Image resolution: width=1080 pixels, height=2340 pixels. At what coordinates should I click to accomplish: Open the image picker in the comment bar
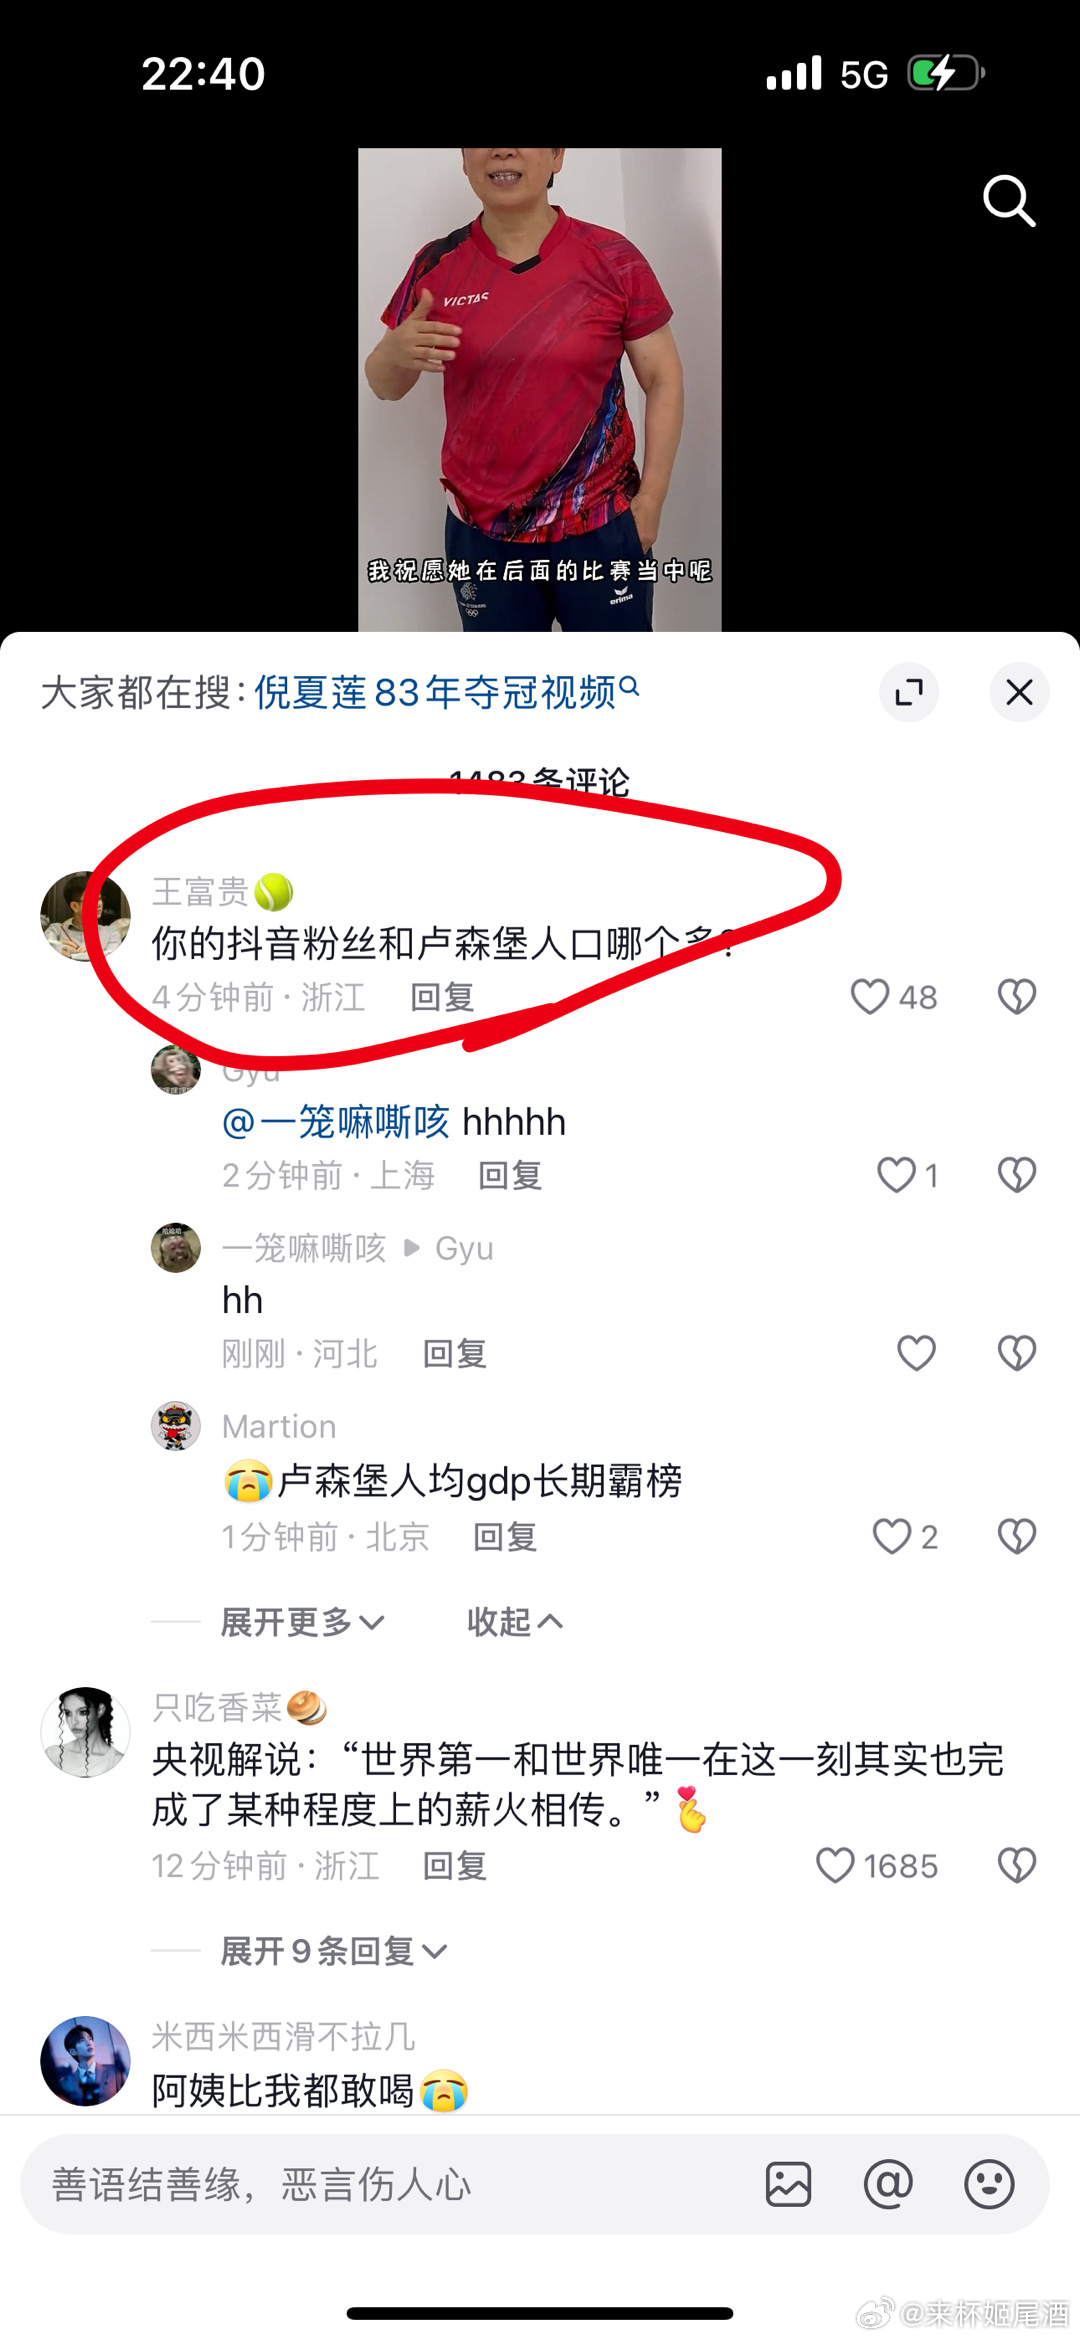click(788, 2184)
